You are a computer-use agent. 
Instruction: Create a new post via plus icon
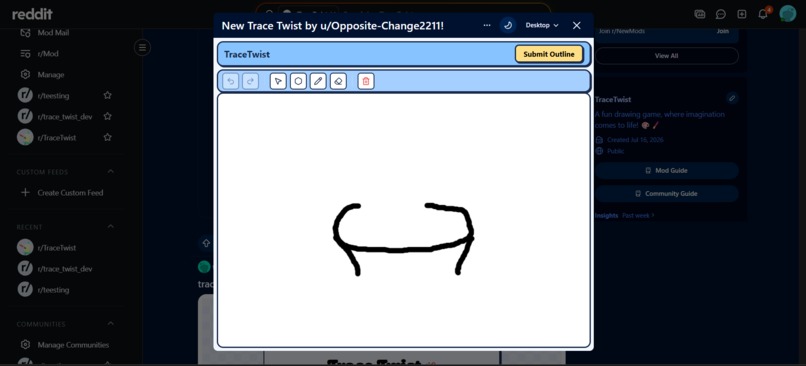pos(742,14)
